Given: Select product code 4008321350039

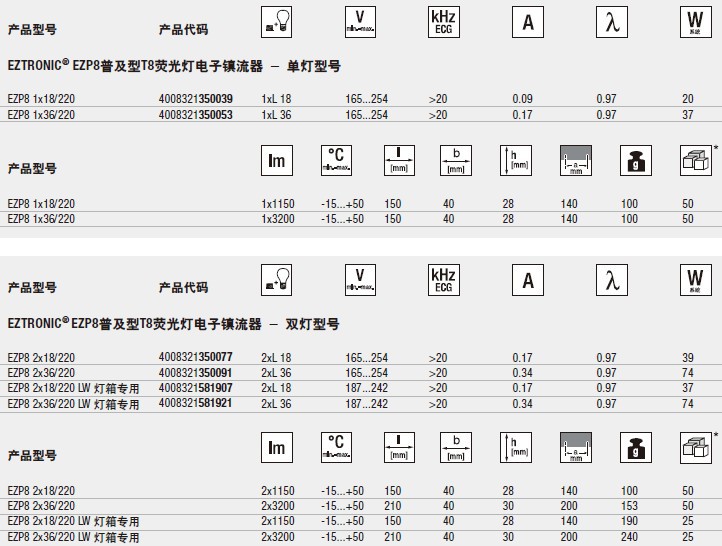Looking at the screenshot, I should click(195, 99).
